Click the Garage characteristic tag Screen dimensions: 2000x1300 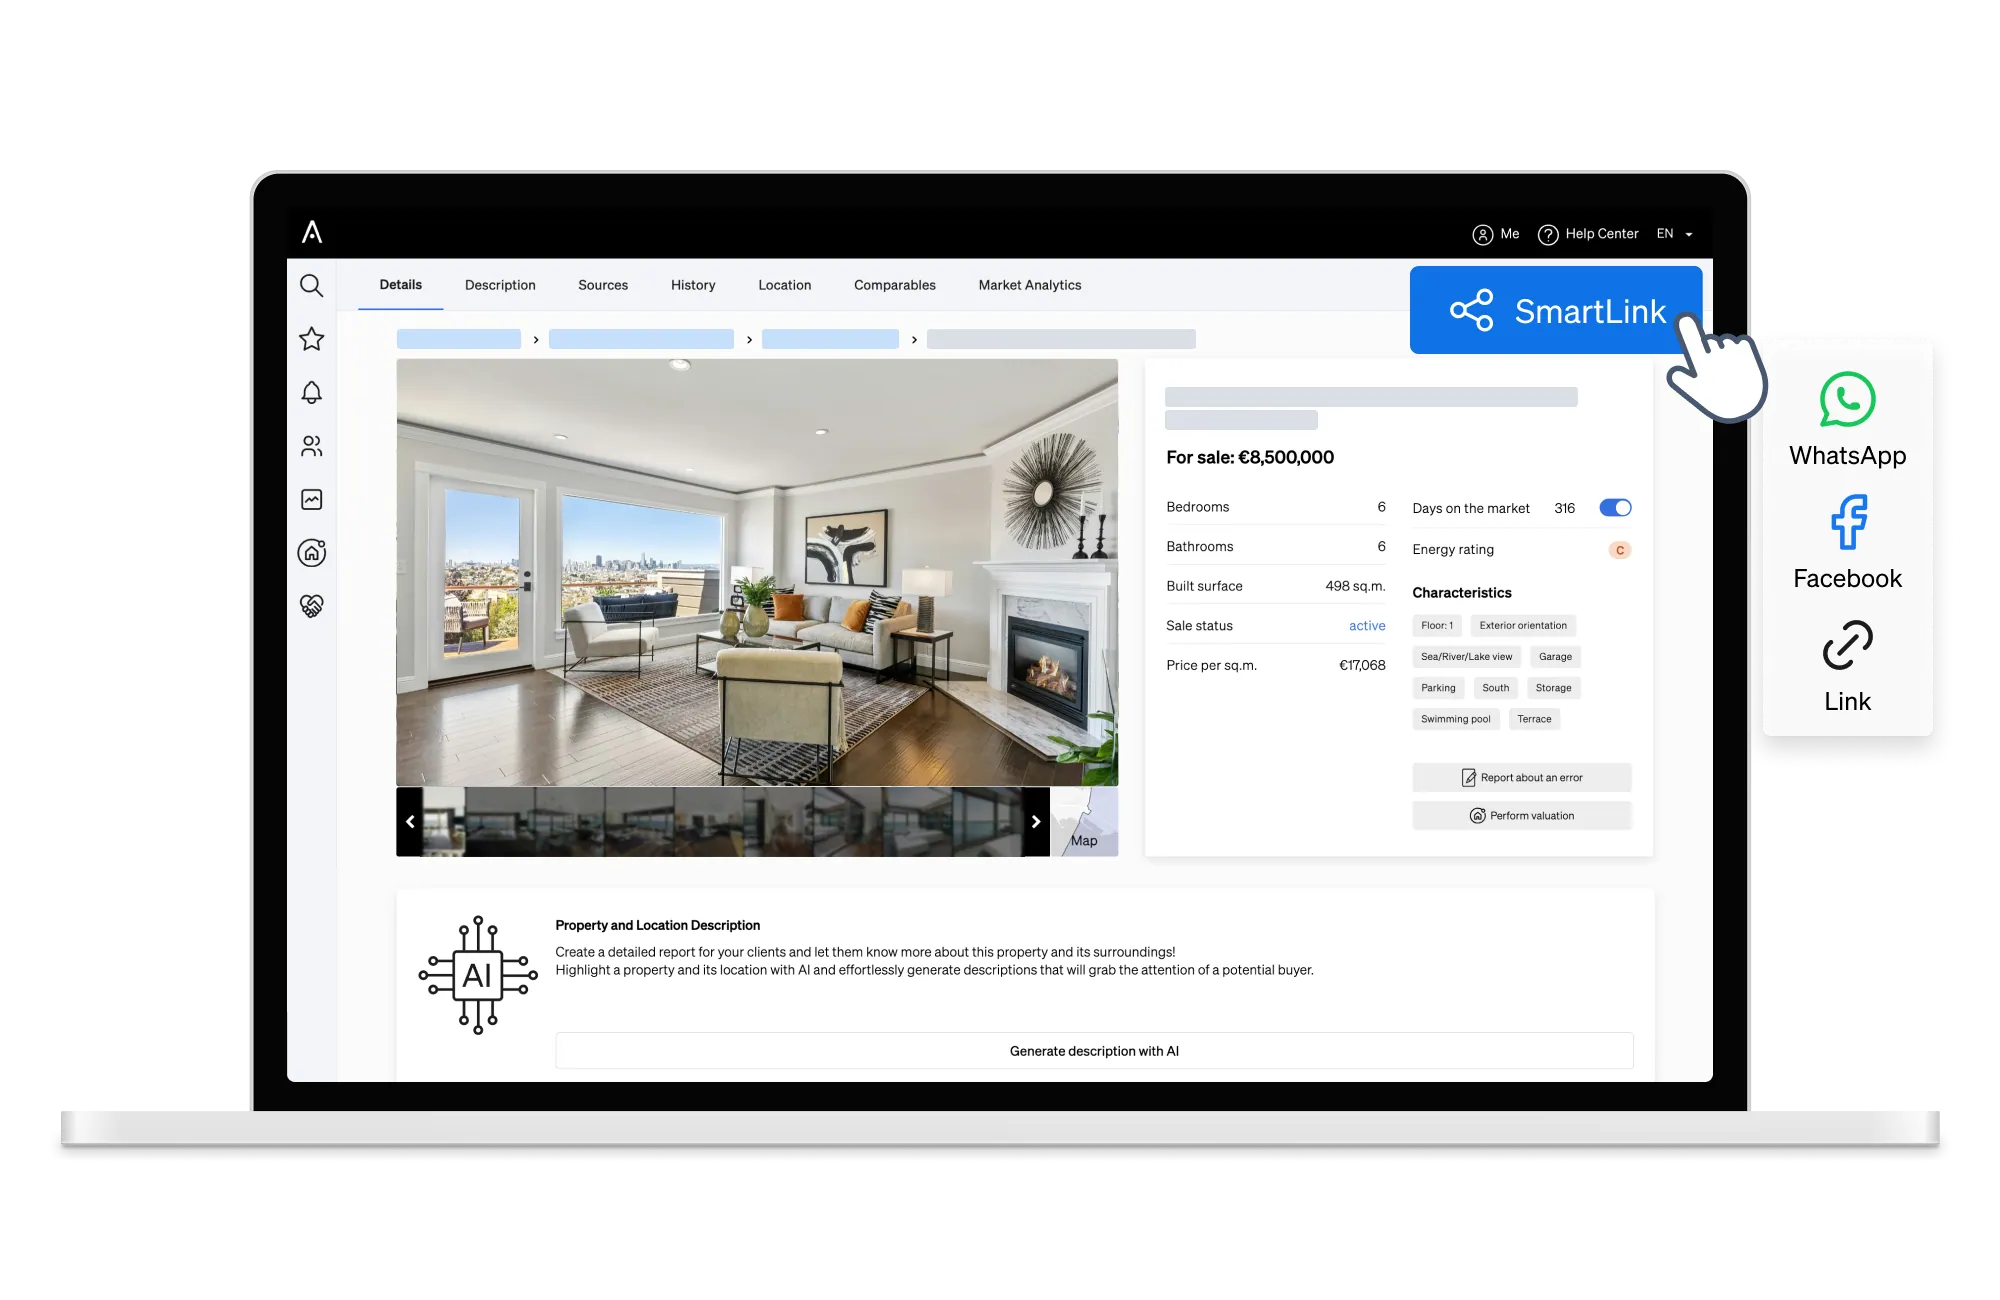point(1555,657)
